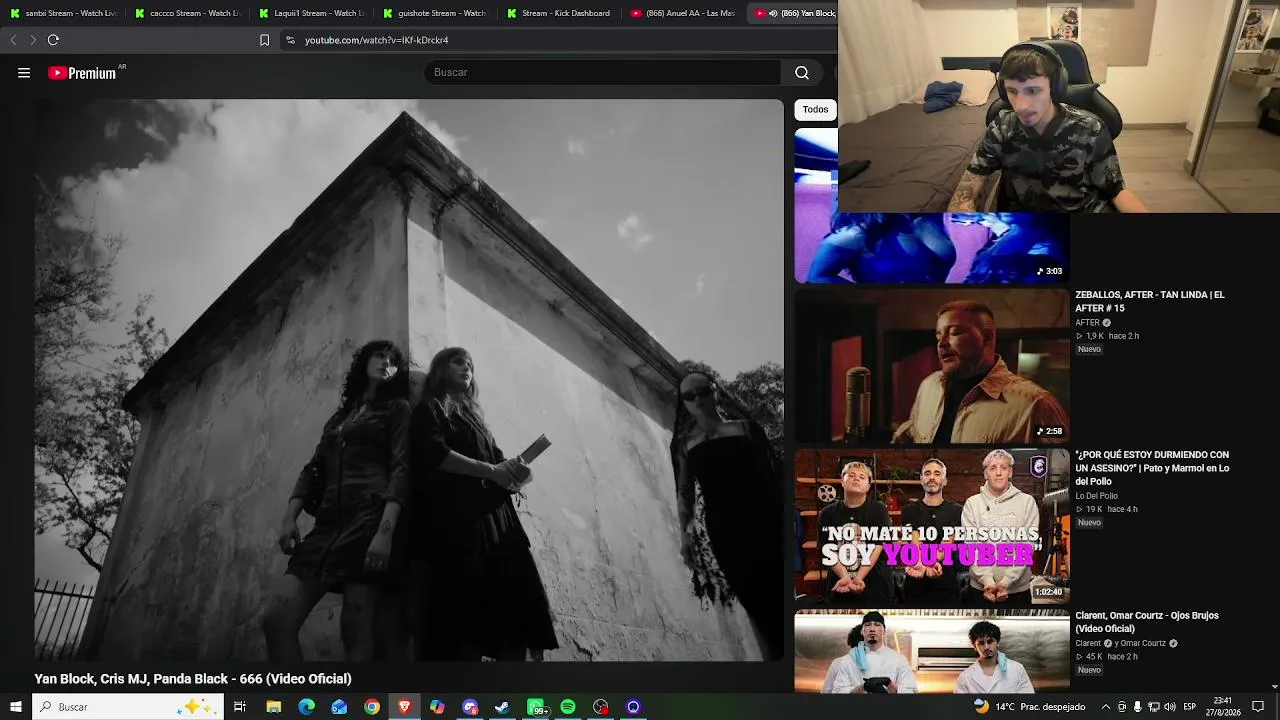Open the Ojos Brujos video thumbnail
1280x720 pixels.
coord(932,651)
